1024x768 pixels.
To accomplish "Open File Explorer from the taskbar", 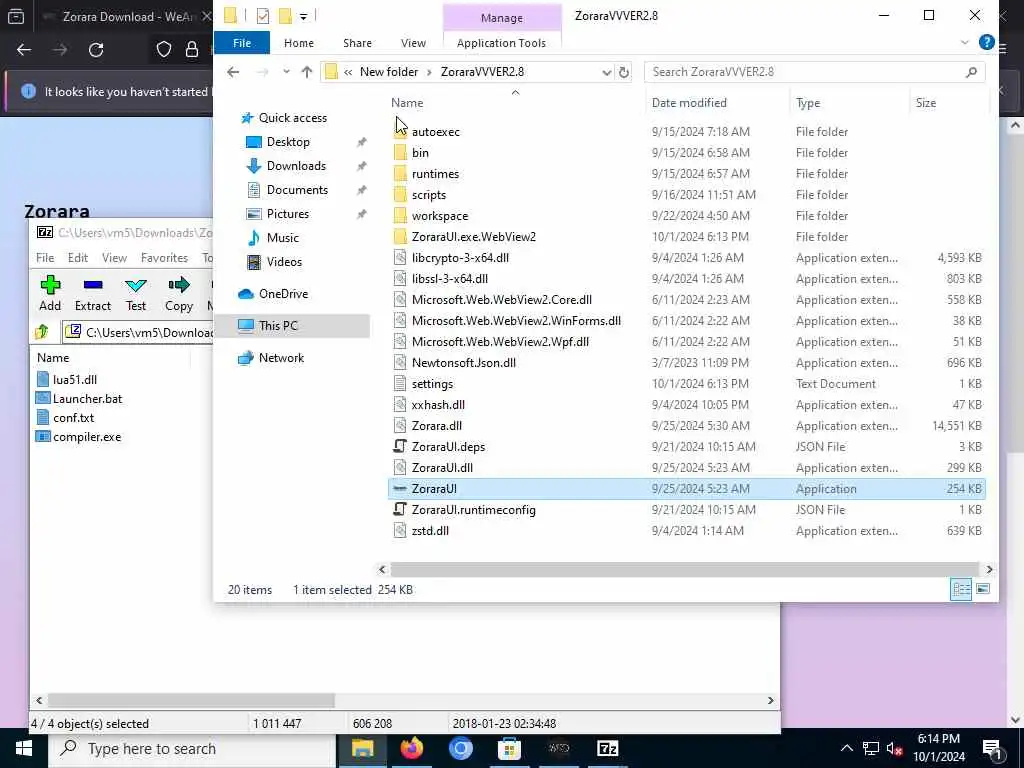I will pos(362,748).
